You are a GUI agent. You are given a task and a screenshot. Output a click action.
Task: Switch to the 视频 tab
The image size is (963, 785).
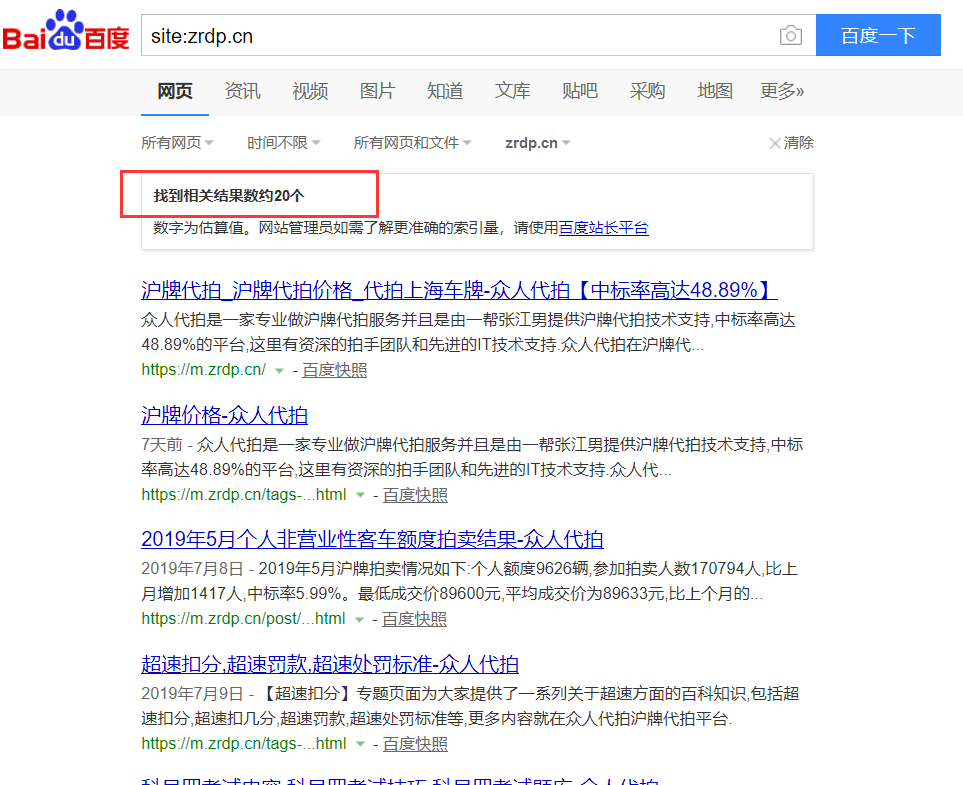pyautogui.click(x=310, y=92)
